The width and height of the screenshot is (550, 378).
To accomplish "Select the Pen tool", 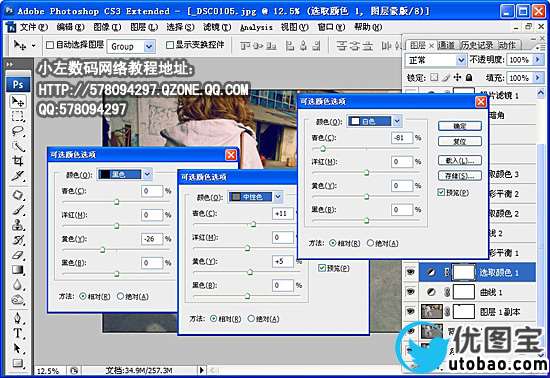I will point(18,318).
